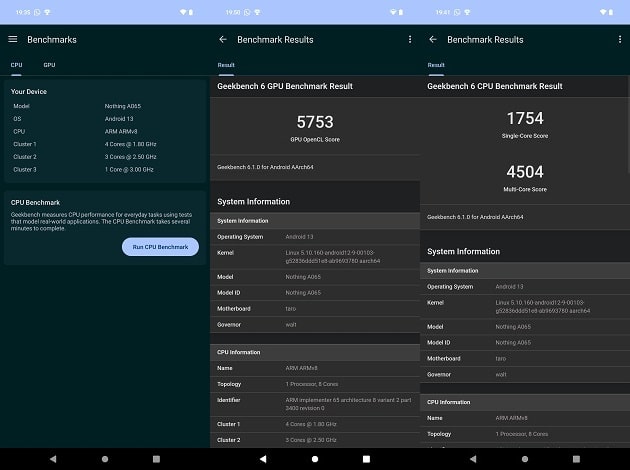Select '4 Cores @ 1.80 GHz' in Your Device

131,144
